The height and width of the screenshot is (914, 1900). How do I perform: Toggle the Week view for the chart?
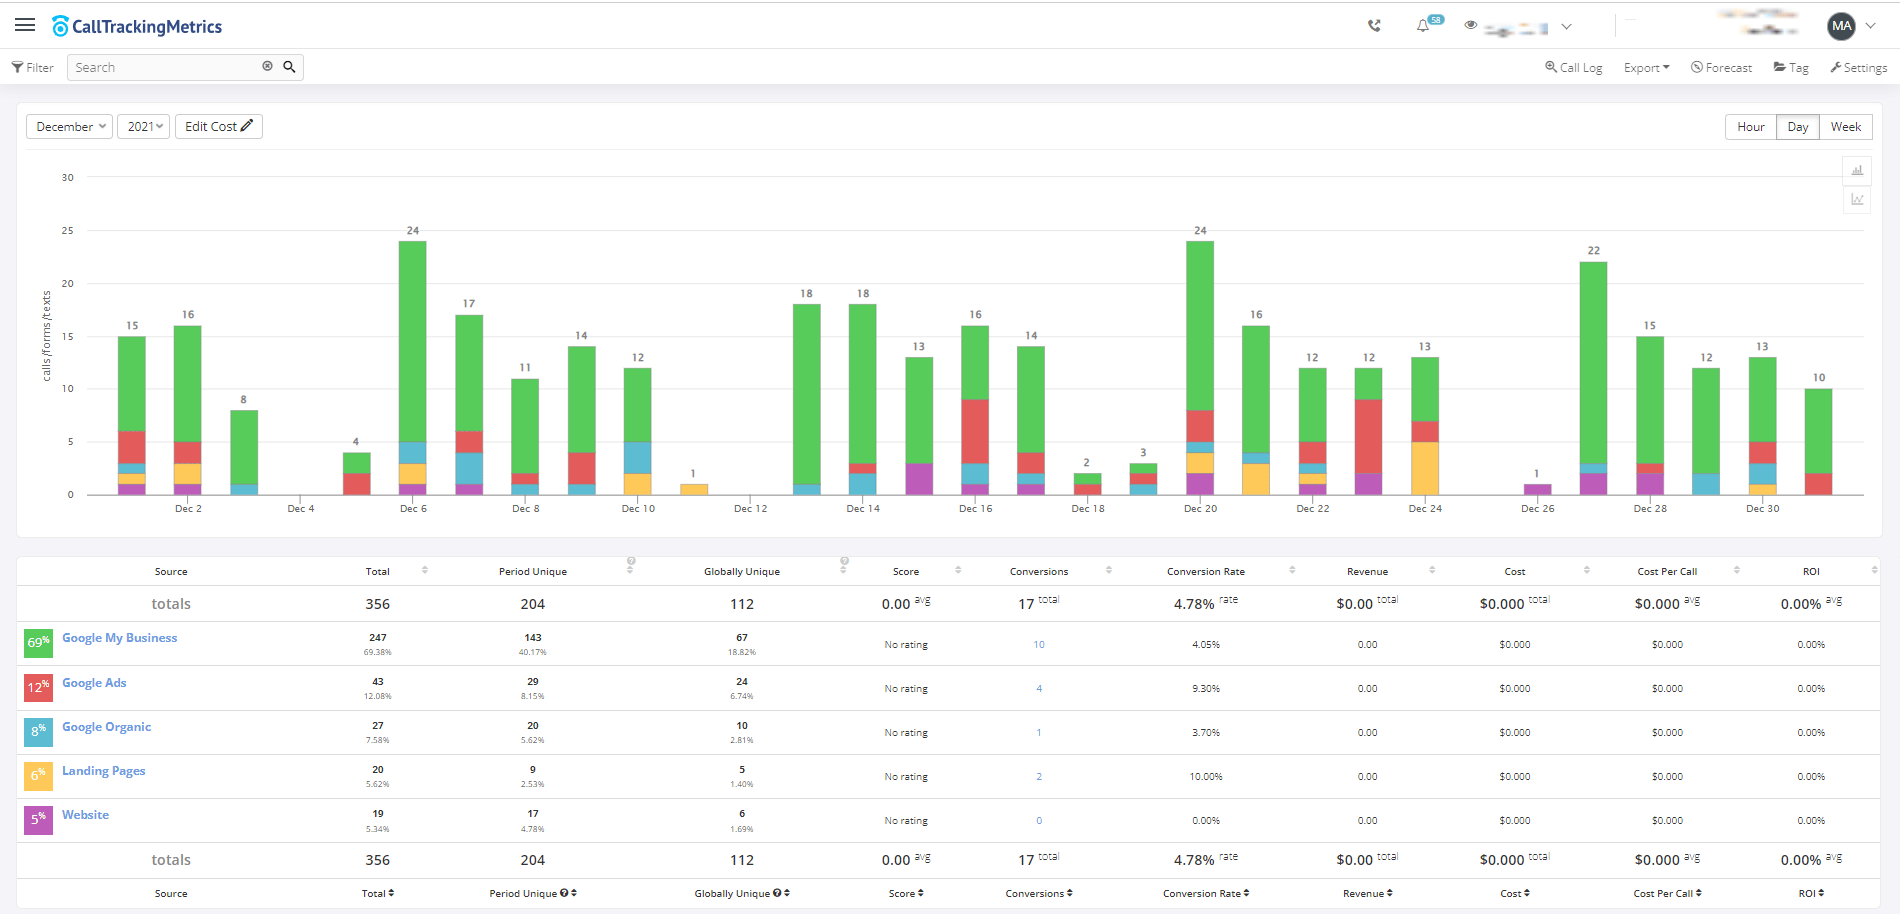click(x=1844, y=126)
